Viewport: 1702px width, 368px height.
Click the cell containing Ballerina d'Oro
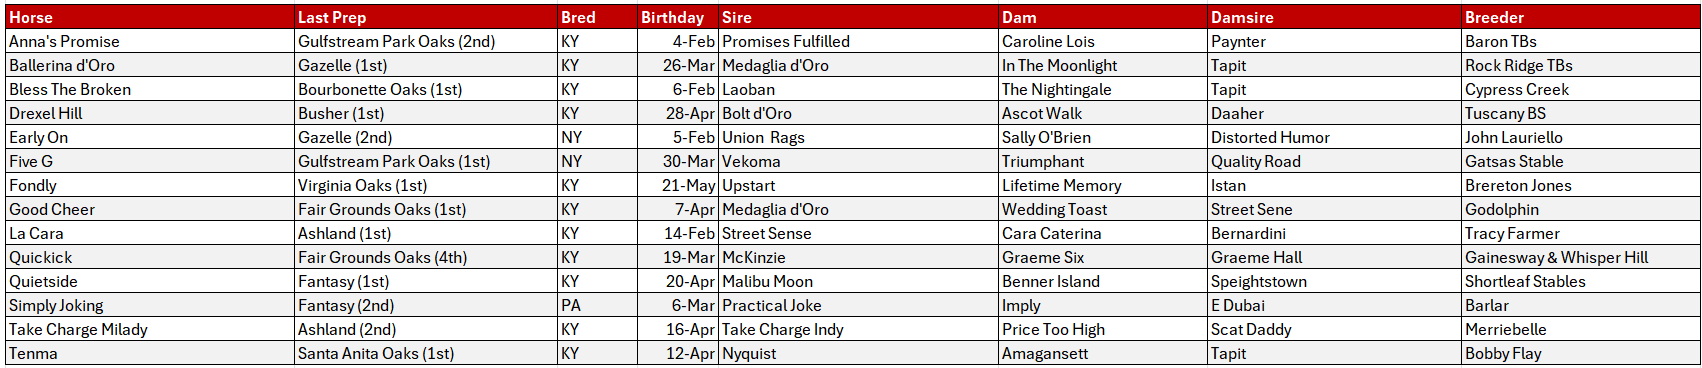150,65
